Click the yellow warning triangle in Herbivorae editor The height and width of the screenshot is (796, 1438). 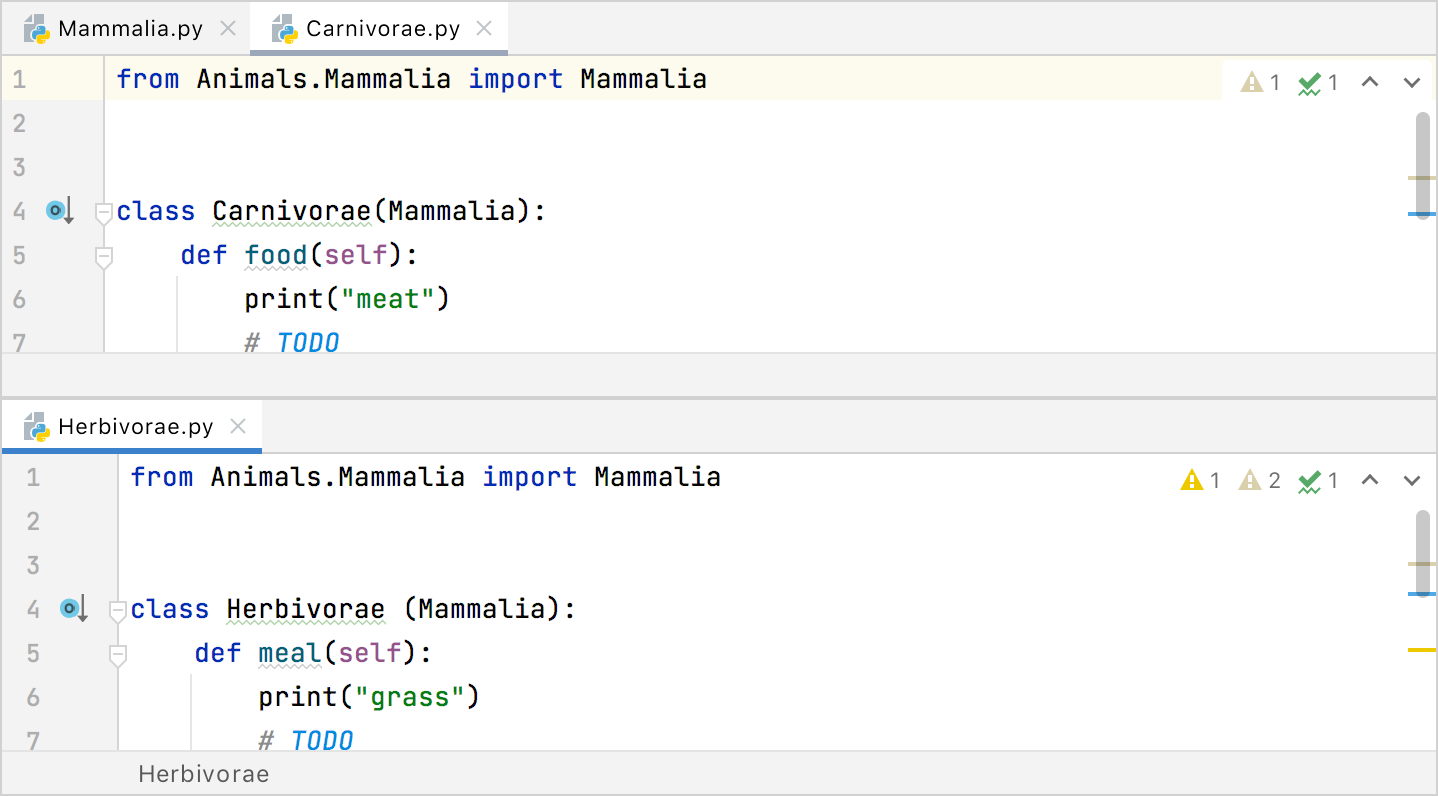coord(1200,480)
